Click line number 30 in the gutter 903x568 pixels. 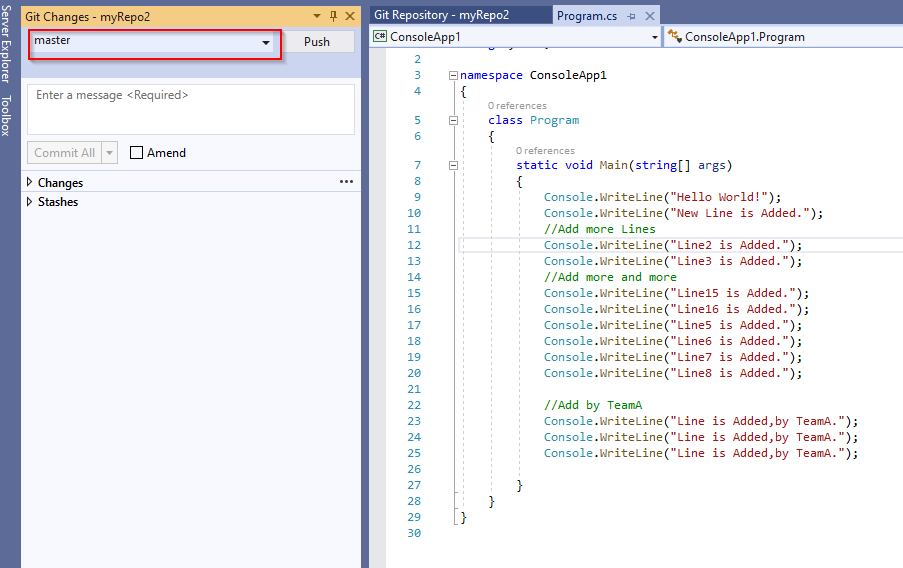[x=414, y=533]
